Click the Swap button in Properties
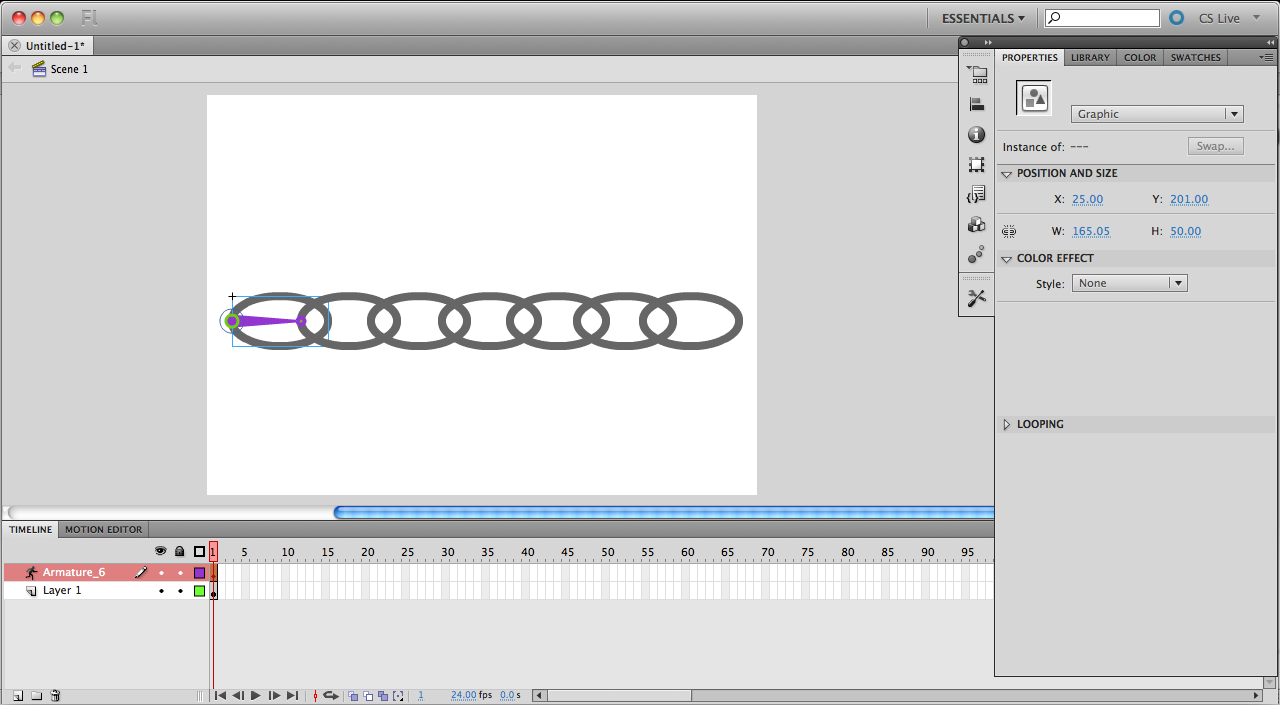Image resolution: width=1280 pixels, height=705 pixels. click(x=1215, y=145)
